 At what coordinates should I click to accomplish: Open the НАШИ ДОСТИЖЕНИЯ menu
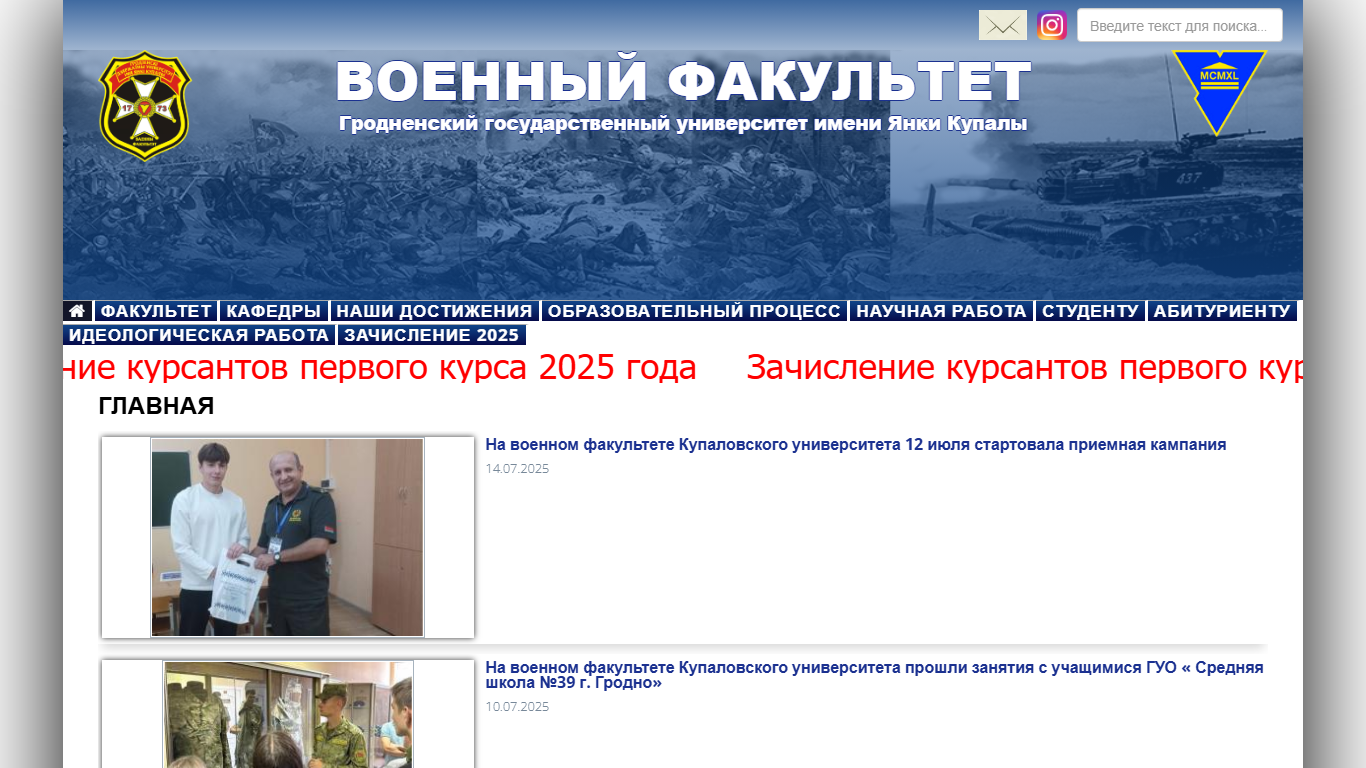pos(434,311)
